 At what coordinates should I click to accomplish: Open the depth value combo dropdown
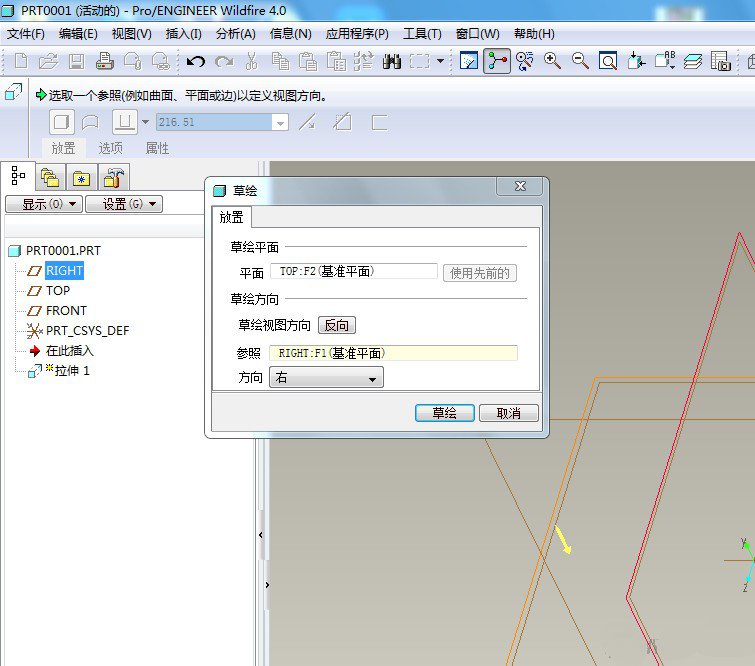coord(280,122)
